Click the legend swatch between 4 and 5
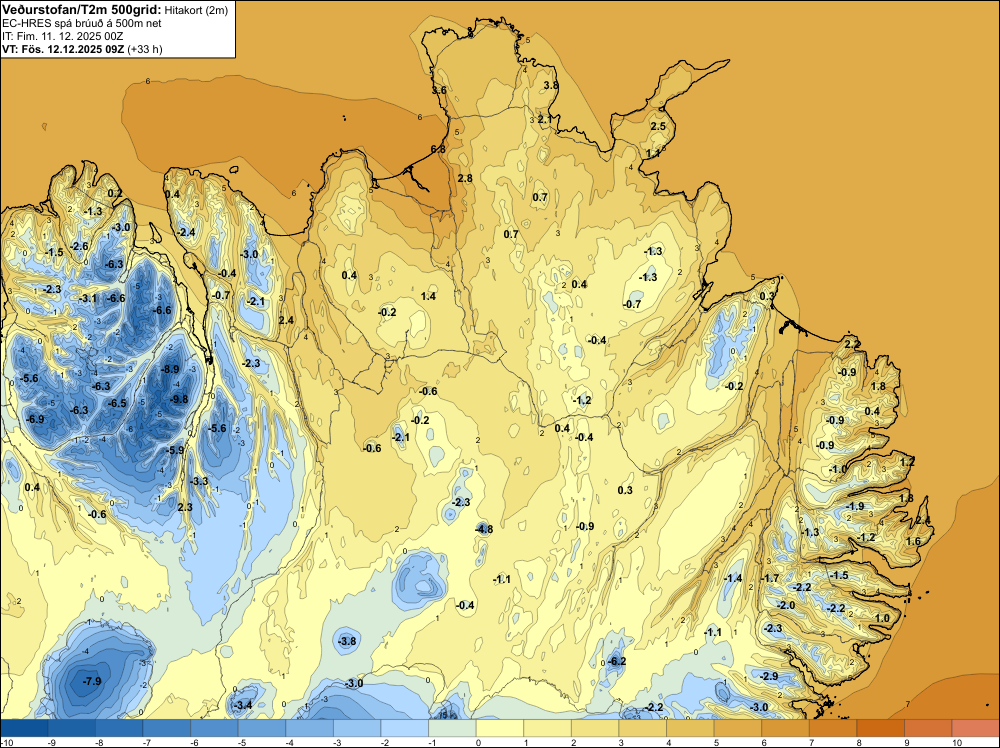The width and height of the screenshot is (1000, 748). (x=690, y=728)
